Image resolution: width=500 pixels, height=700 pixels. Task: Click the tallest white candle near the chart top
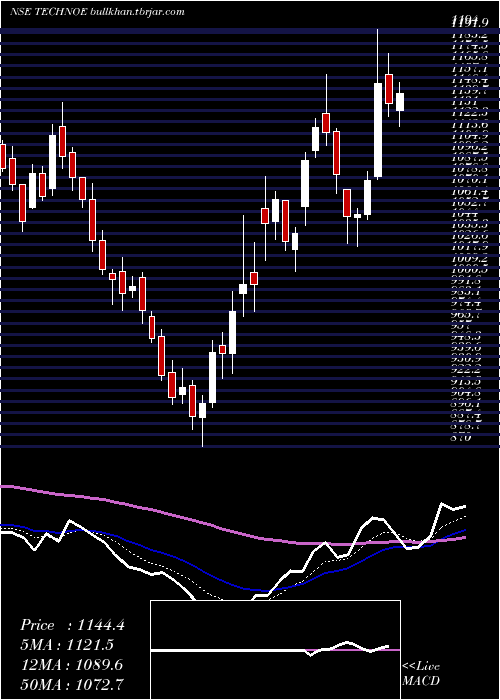click(x=378, y=130)
